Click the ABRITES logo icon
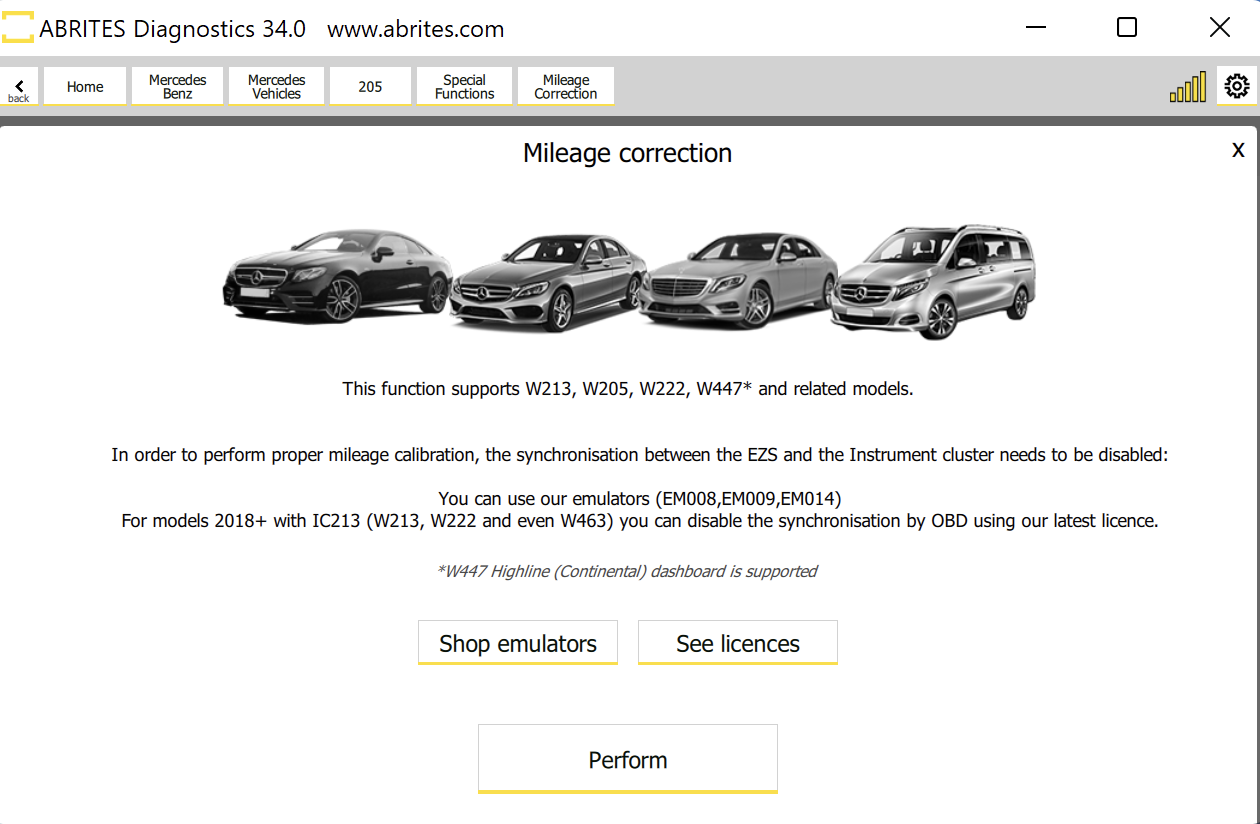This screenshot has width=1260, height=824. click(x=17, y=28)
